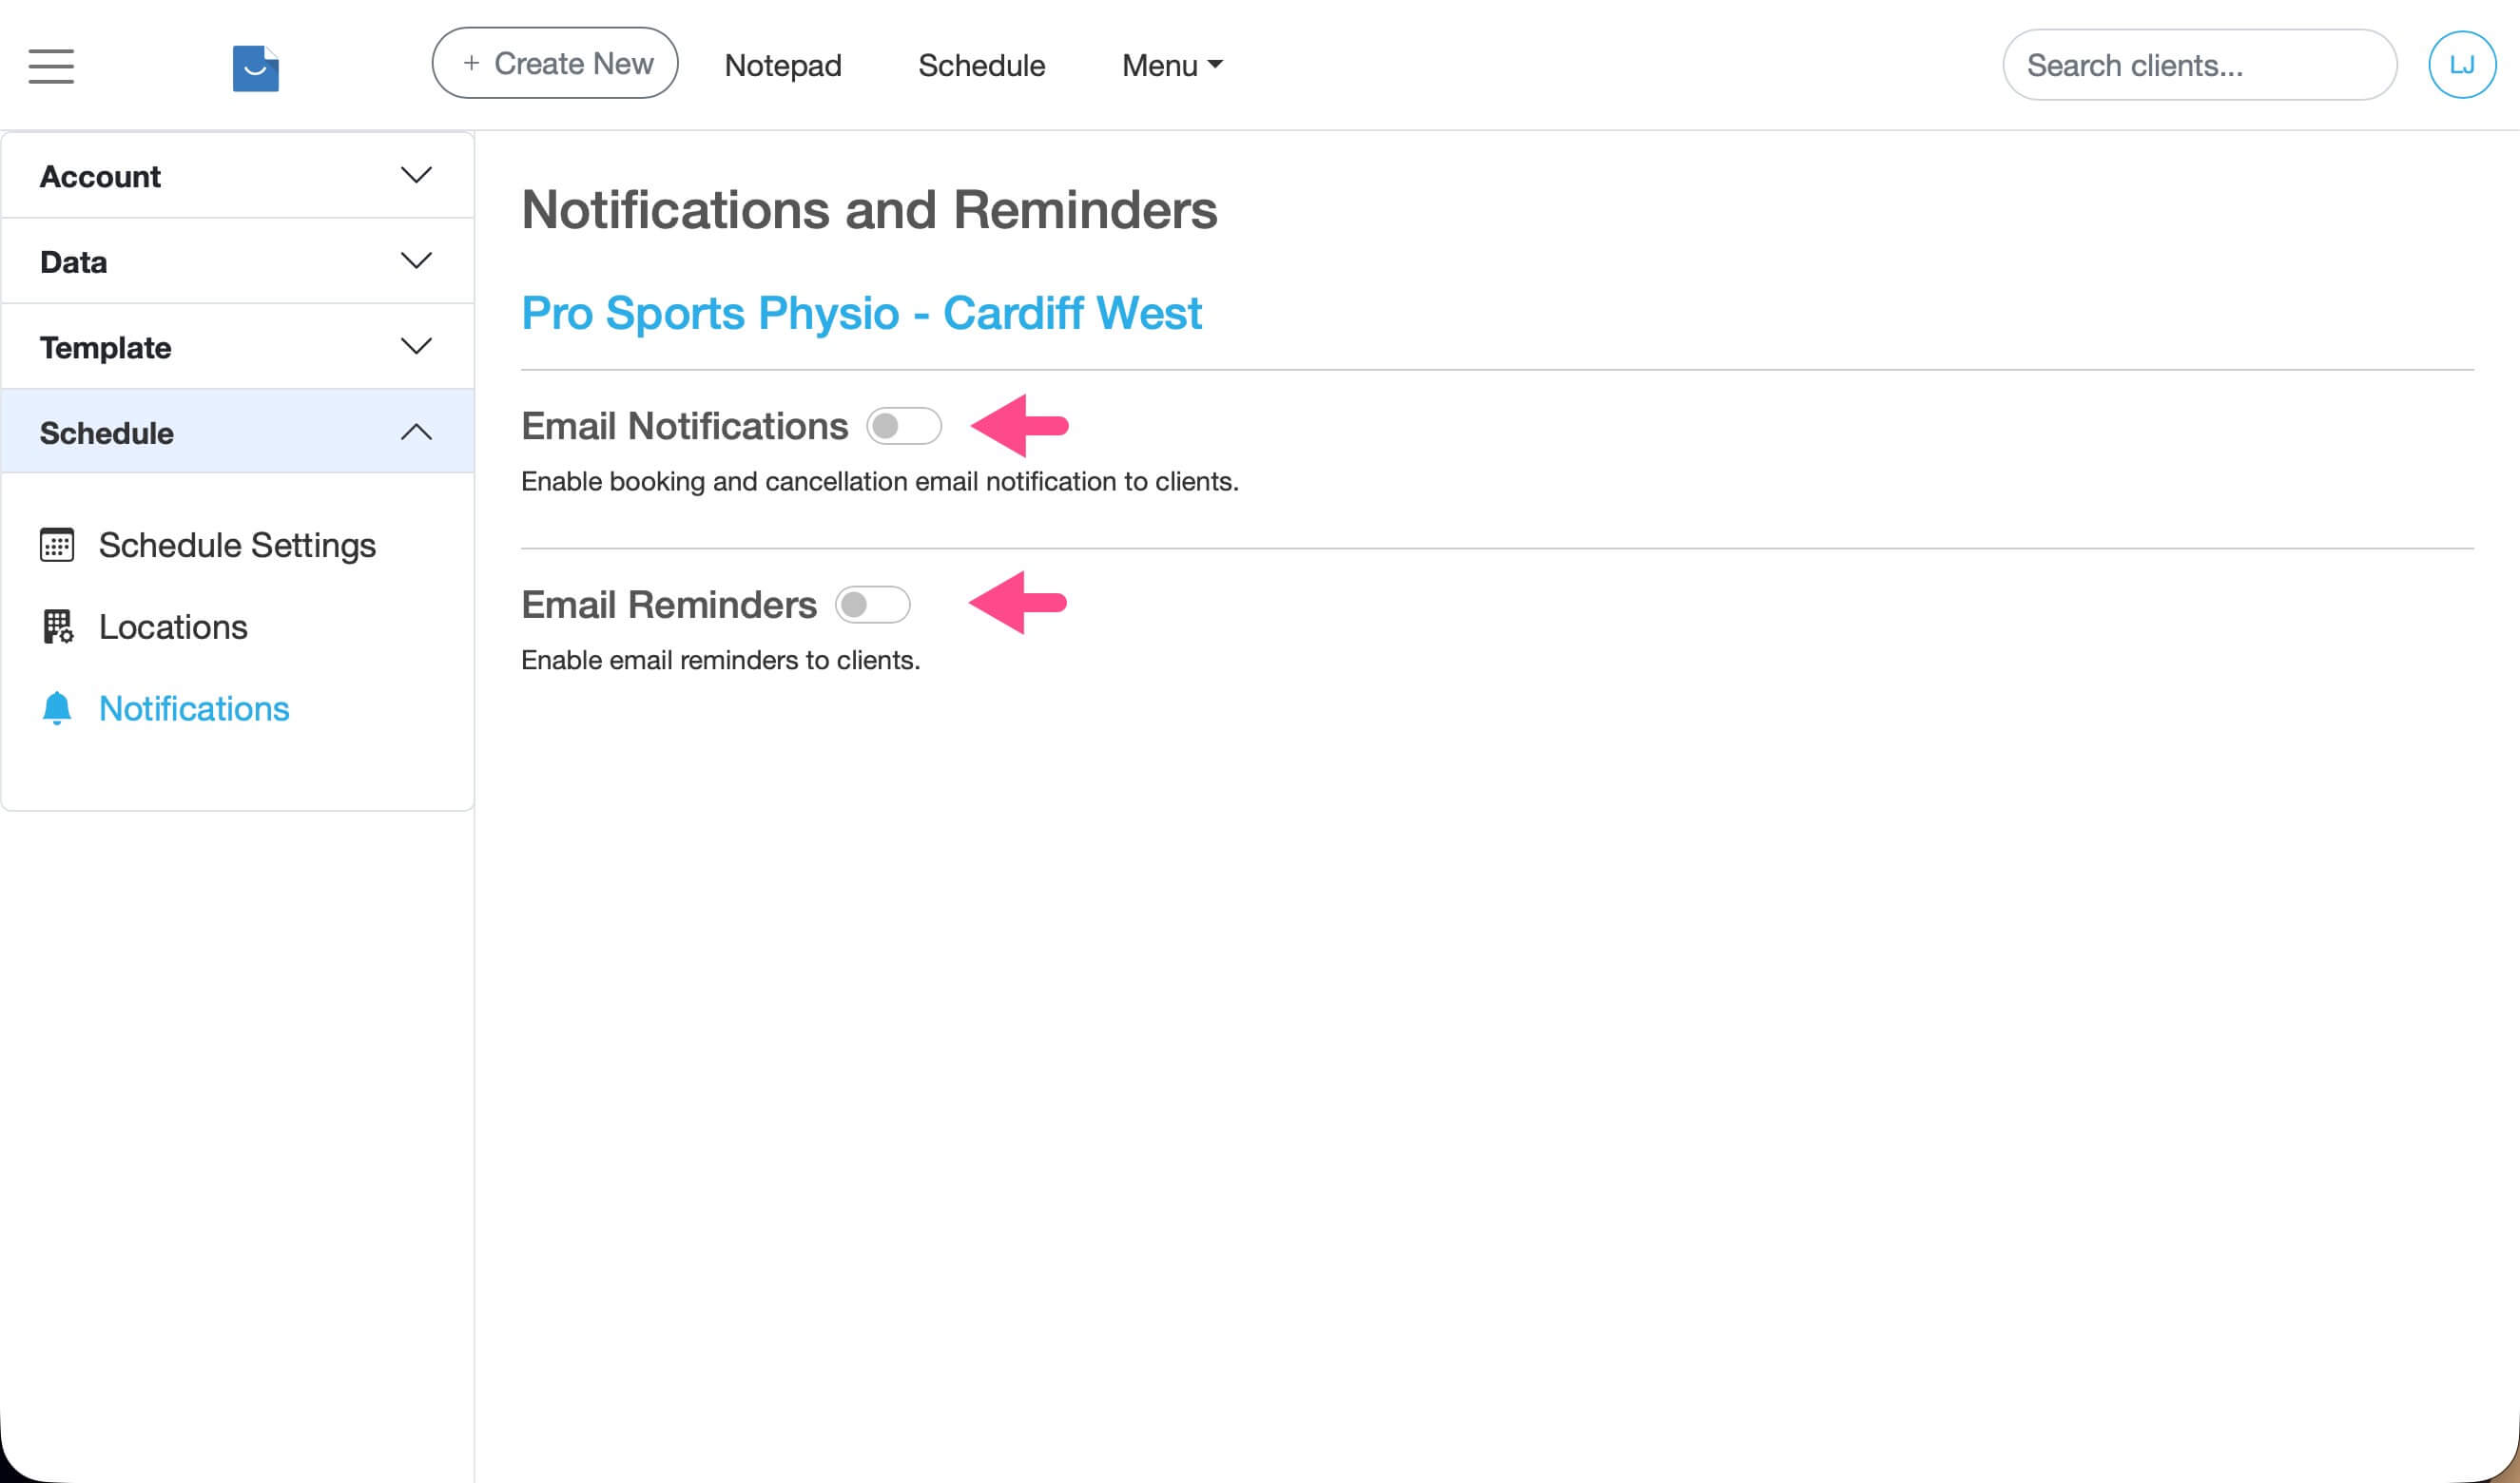
Task: Open Notepad from the top navigation
Action: [782, 65]
